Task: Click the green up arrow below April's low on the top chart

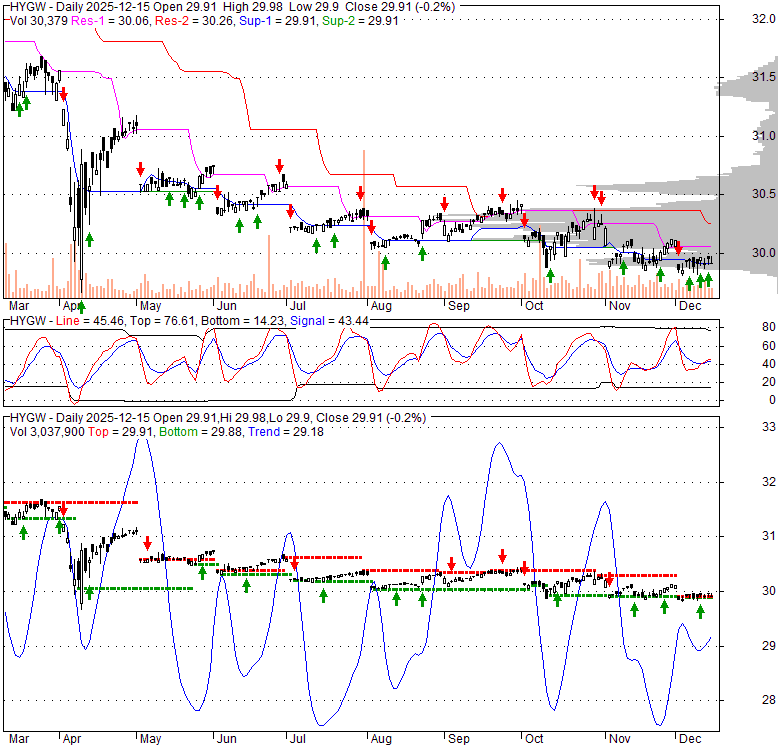Action: (x=81, y=306)
